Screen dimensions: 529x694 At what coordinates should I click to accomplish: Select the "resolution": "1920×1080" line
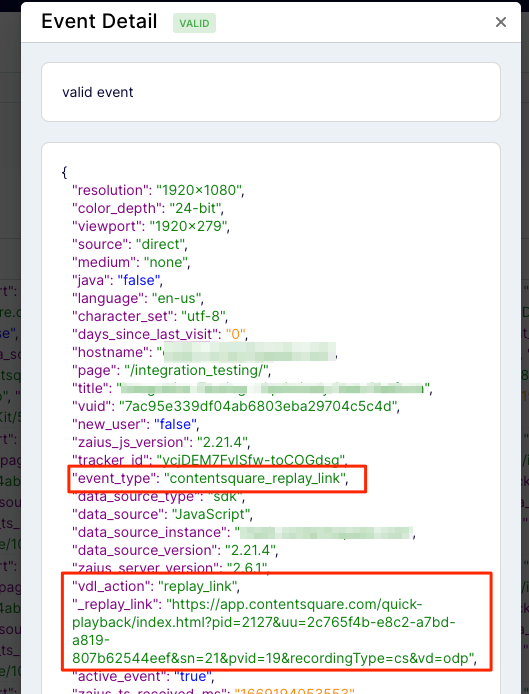(158, 190)
